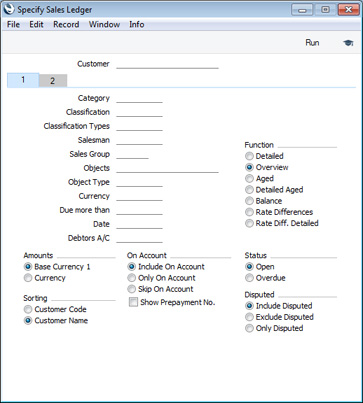Click the Due more than field
Image resolution: width=363 pixels, height=403 pixels.
tap(139, 210)
